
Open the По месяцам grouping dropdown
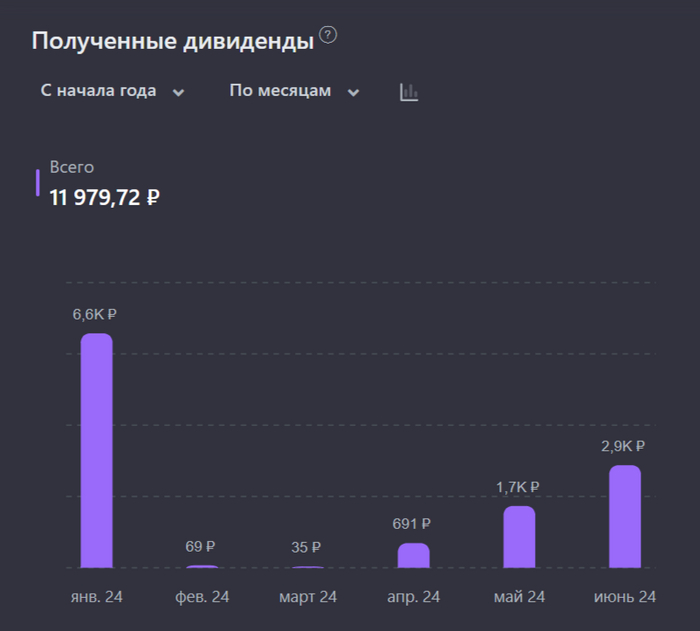294,91
